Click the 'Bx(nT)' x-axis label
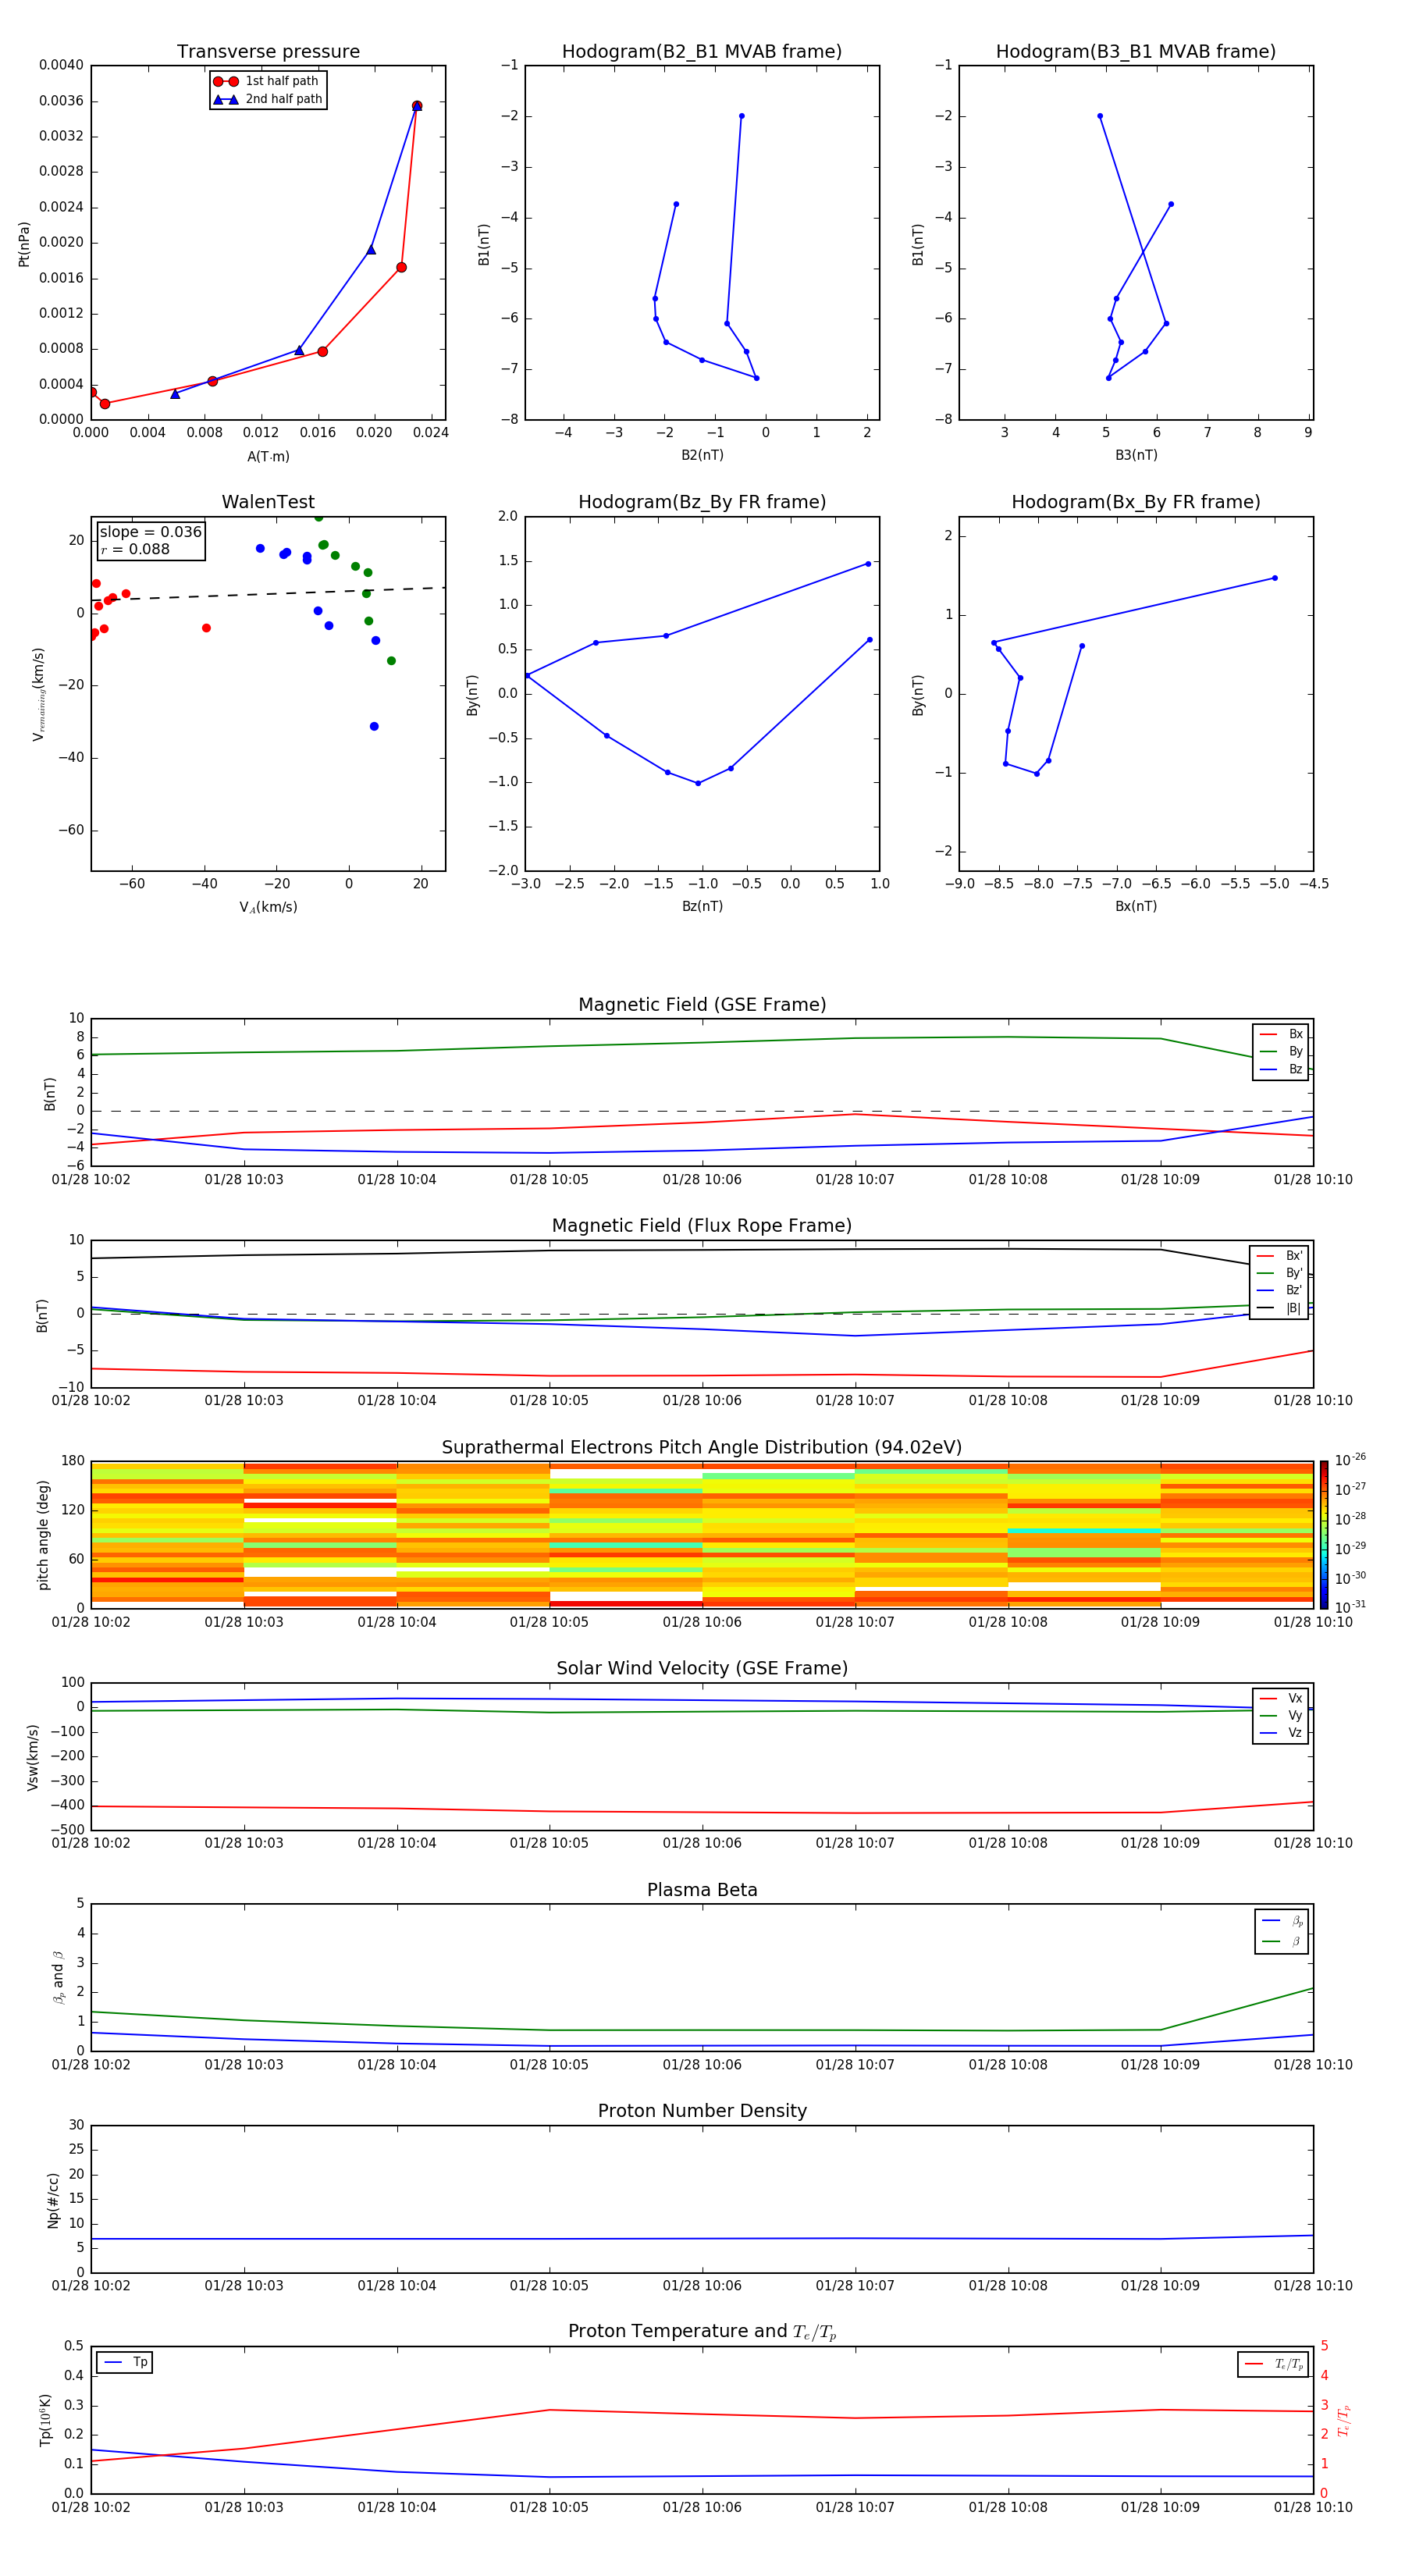 click(1136, 906)
